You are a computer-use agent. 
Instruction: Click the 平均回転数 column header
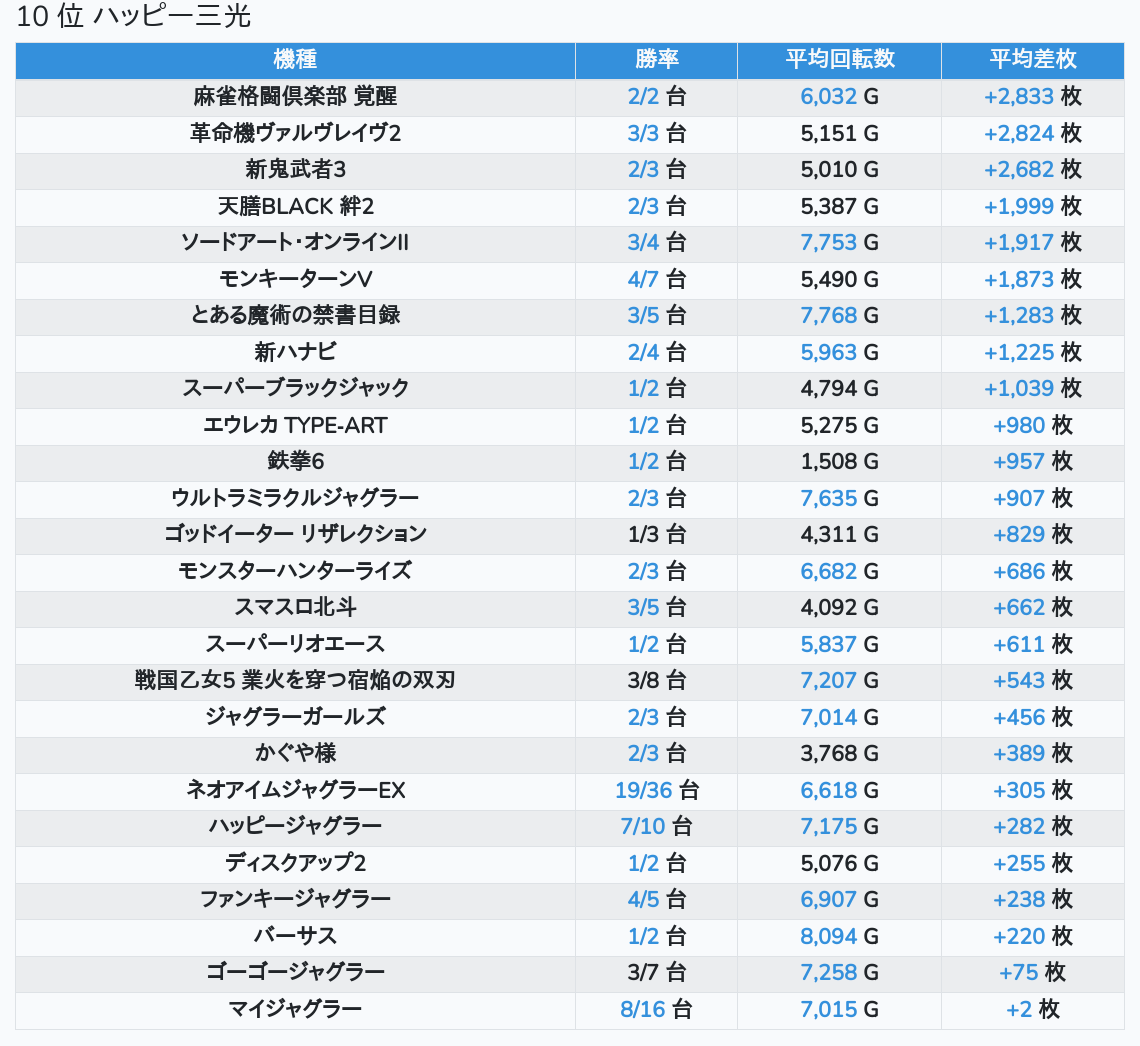[840, 60]
